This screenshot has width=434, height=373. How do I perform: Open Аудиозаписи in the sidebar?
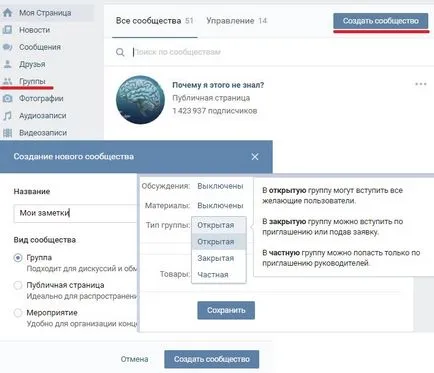click(43, 116)
